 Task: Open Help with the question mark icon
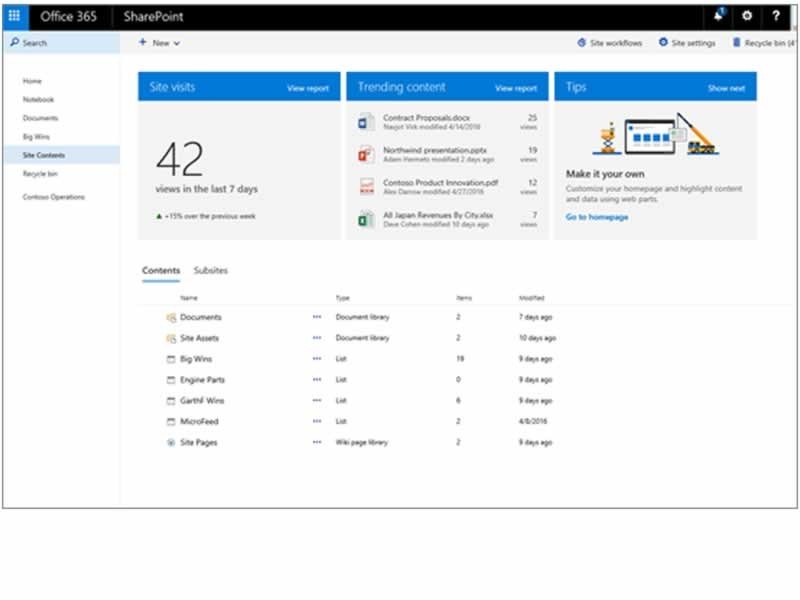coord(777,16)
